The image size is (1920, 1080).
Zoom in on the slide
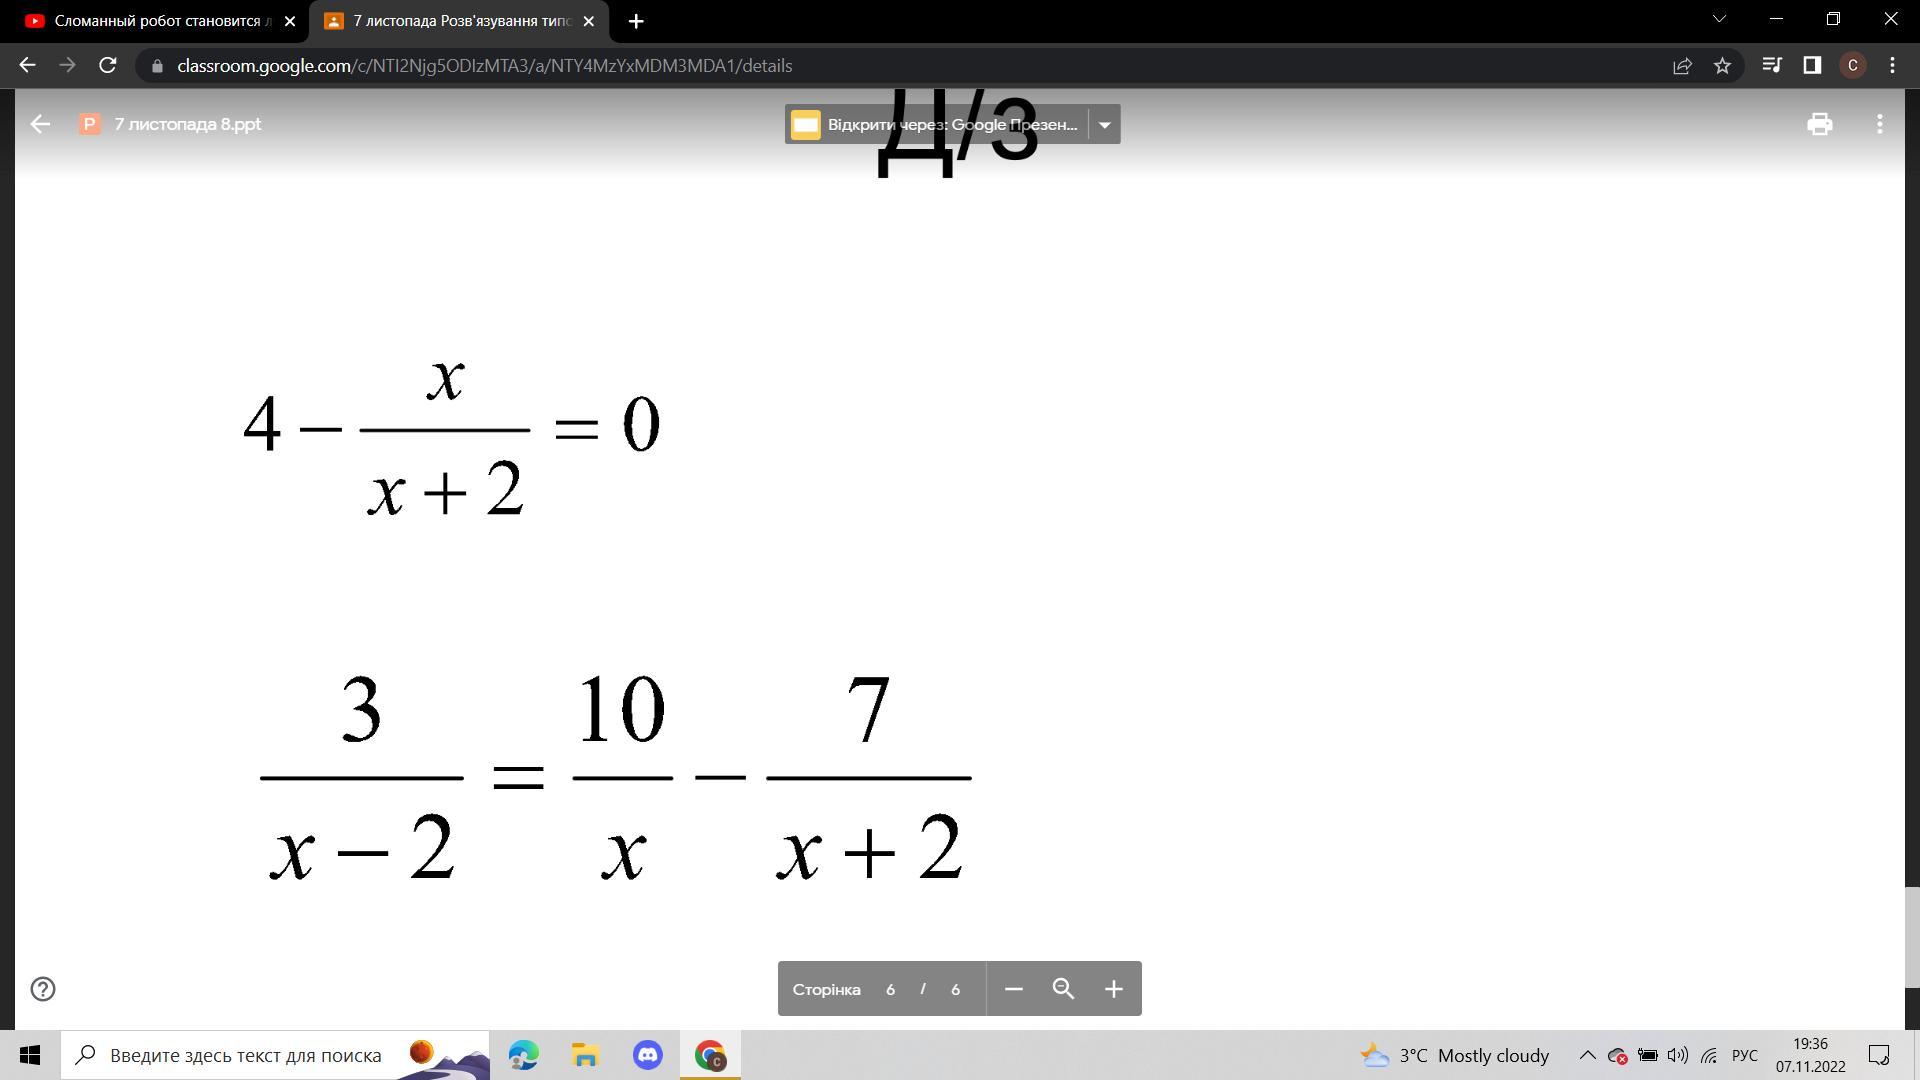1113,989
